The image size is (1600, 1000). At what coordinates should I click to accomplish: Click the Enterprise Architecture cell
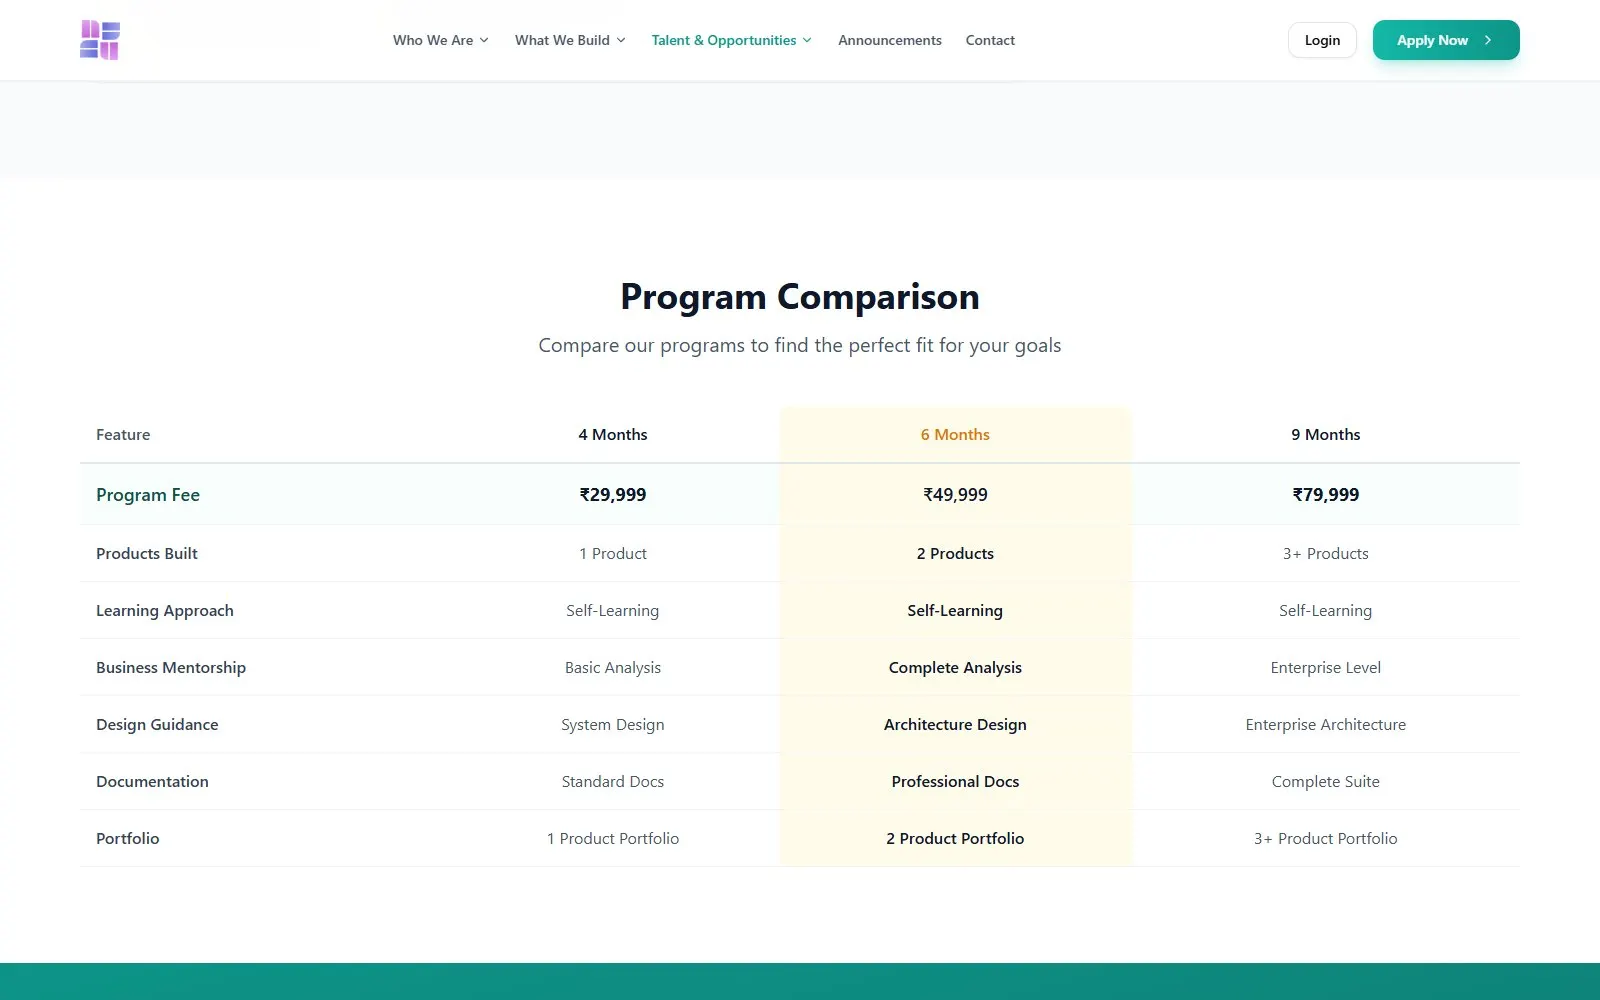(1326, 724)
